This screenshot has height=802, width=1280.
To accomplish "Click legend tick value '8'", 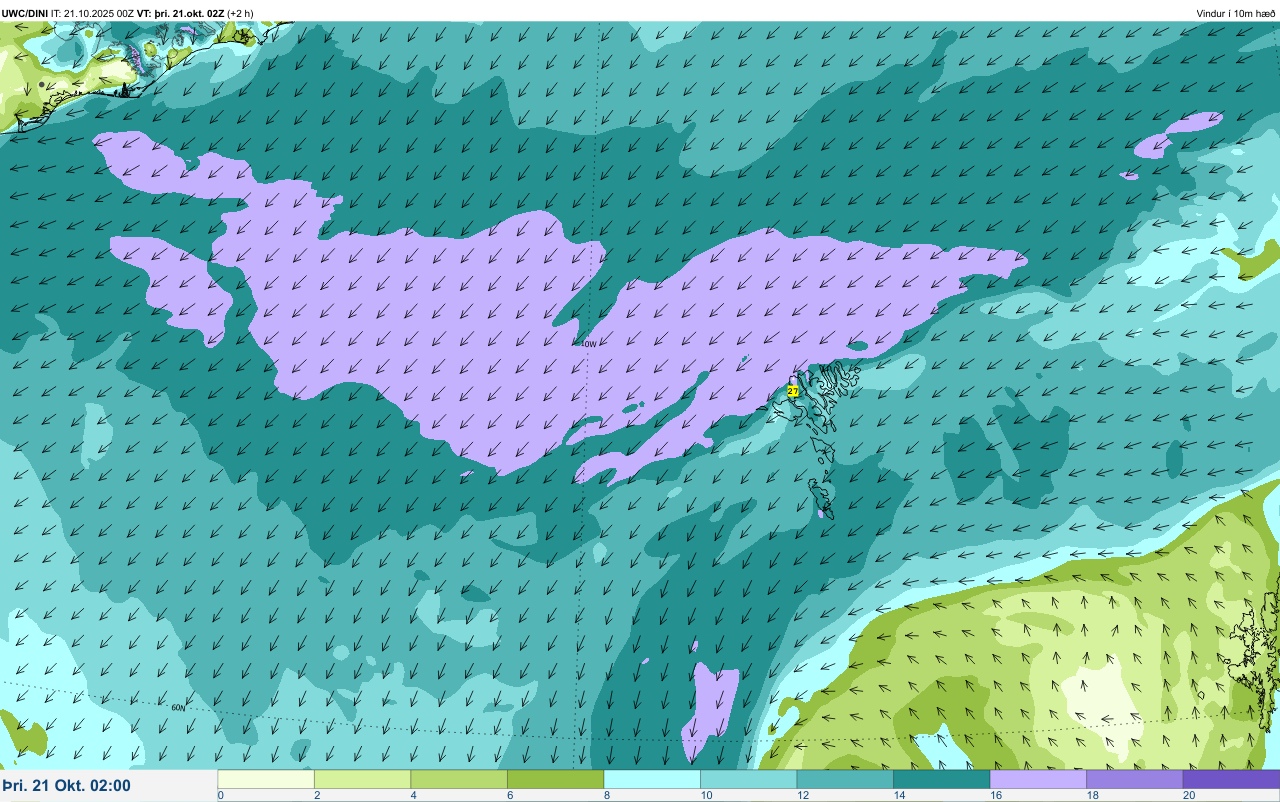I will point(606,796).
